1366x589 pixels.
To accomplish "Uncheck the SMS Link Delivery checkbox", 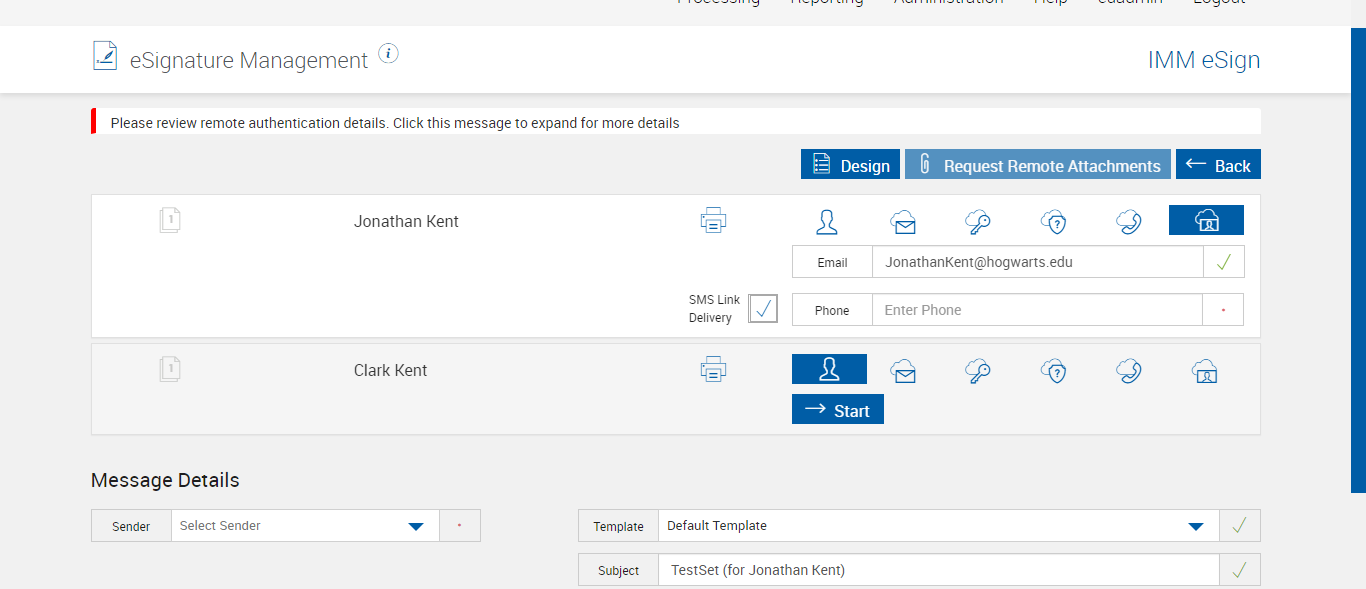I will pyautogui.click(x=763, y=309).
